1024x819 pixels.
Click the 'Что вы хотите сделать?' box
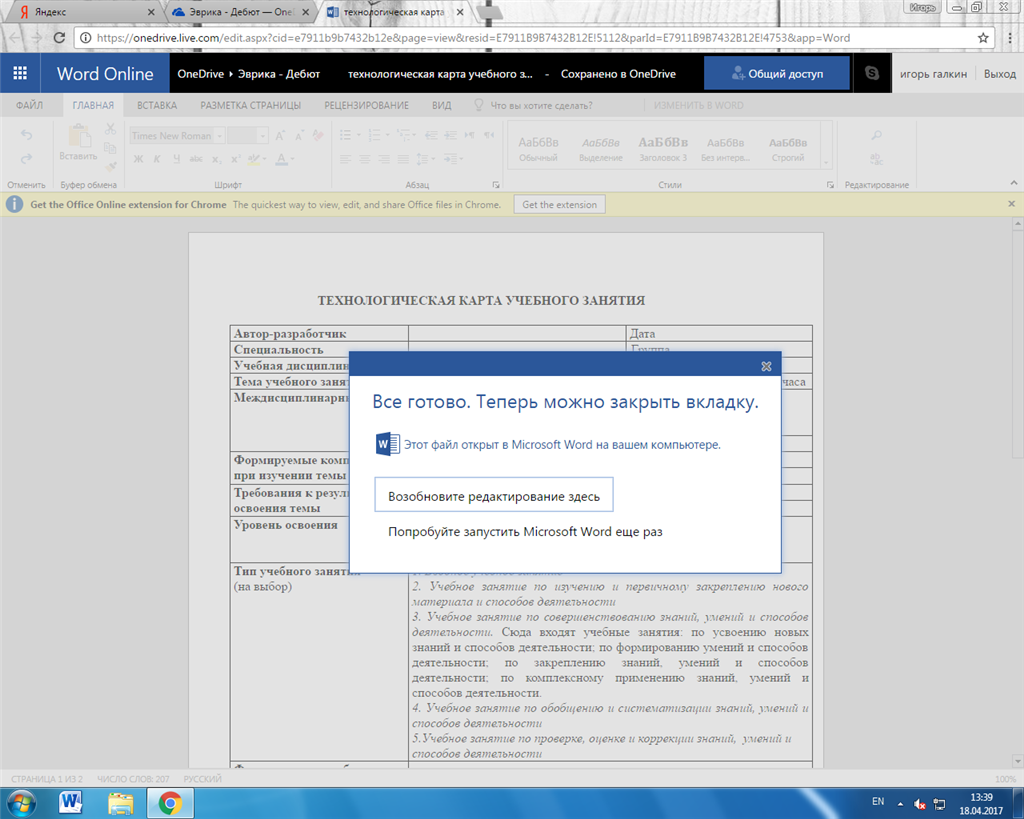[541, 105]
